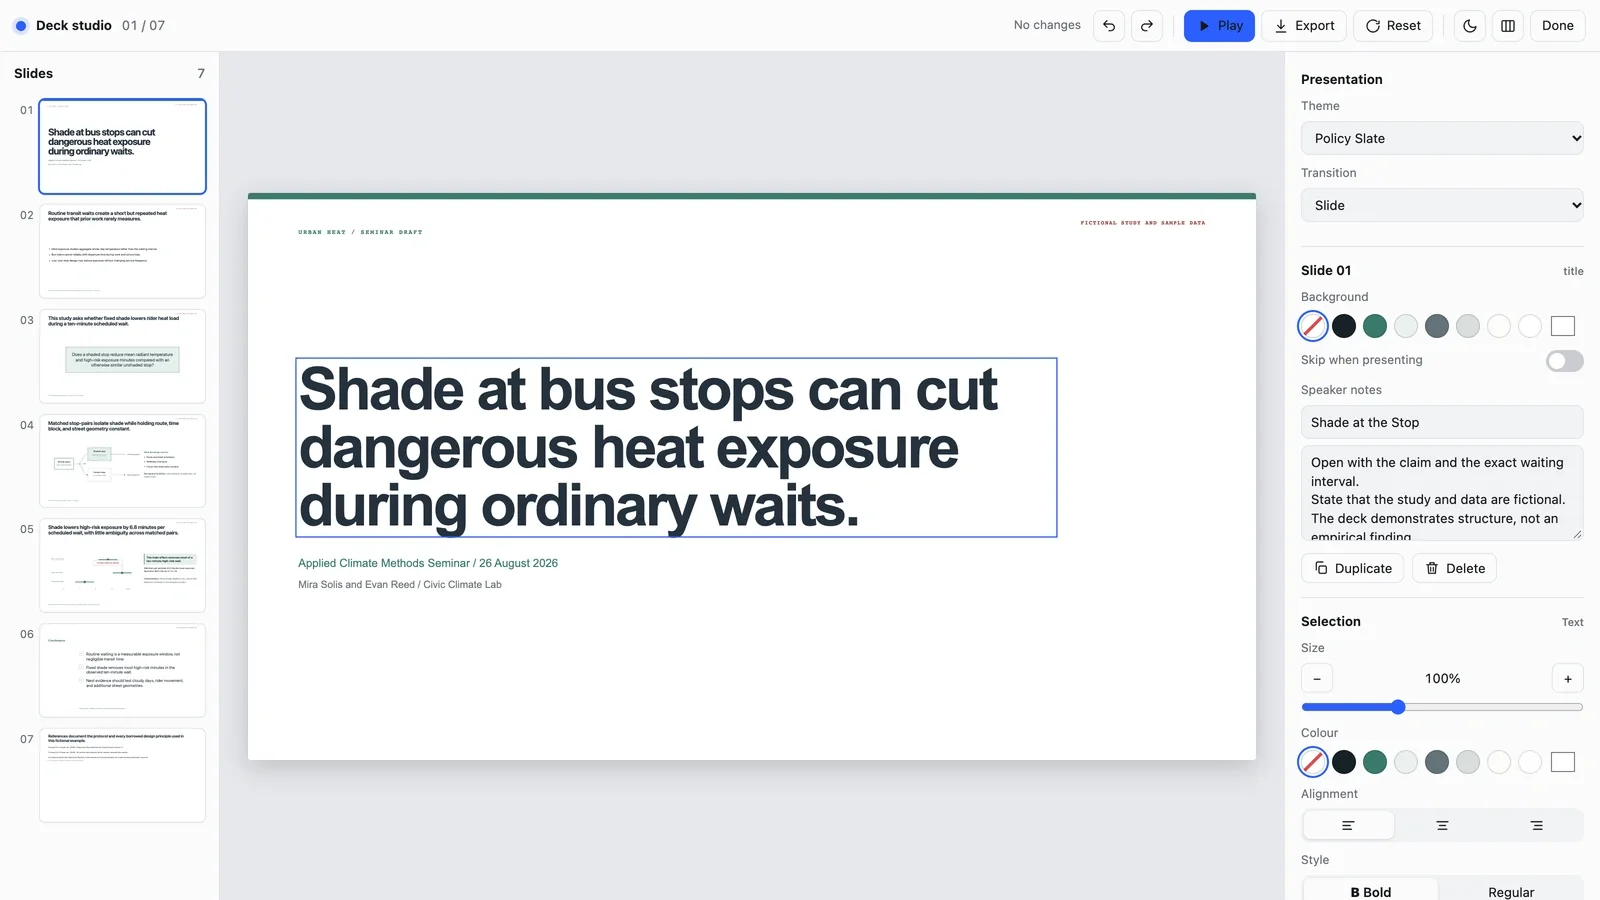Viewport: 1600px width, 900px height.
Task: Open the Theme dropdown Policy Slate
Action: tap(1442, 138)
